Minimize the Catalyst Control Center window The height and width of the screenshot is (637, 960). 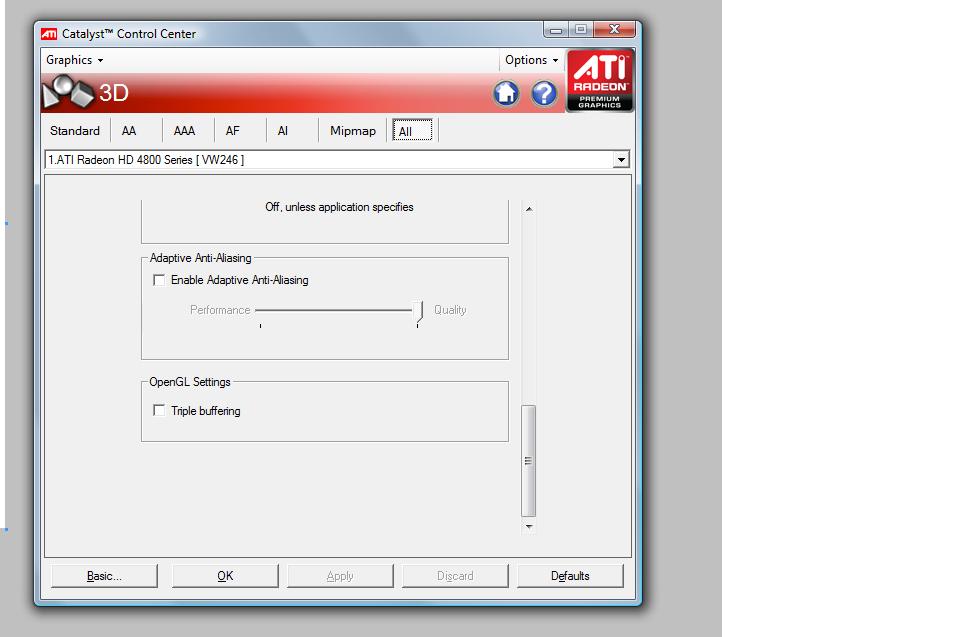(556, 29)
